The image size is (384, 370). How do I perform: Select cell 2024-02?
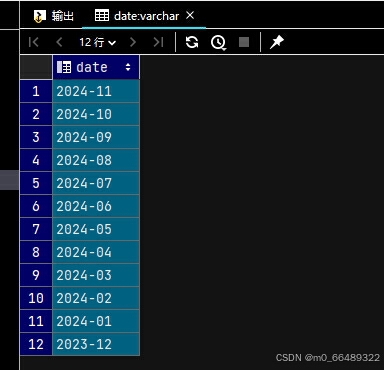click(x=96, y=298)
